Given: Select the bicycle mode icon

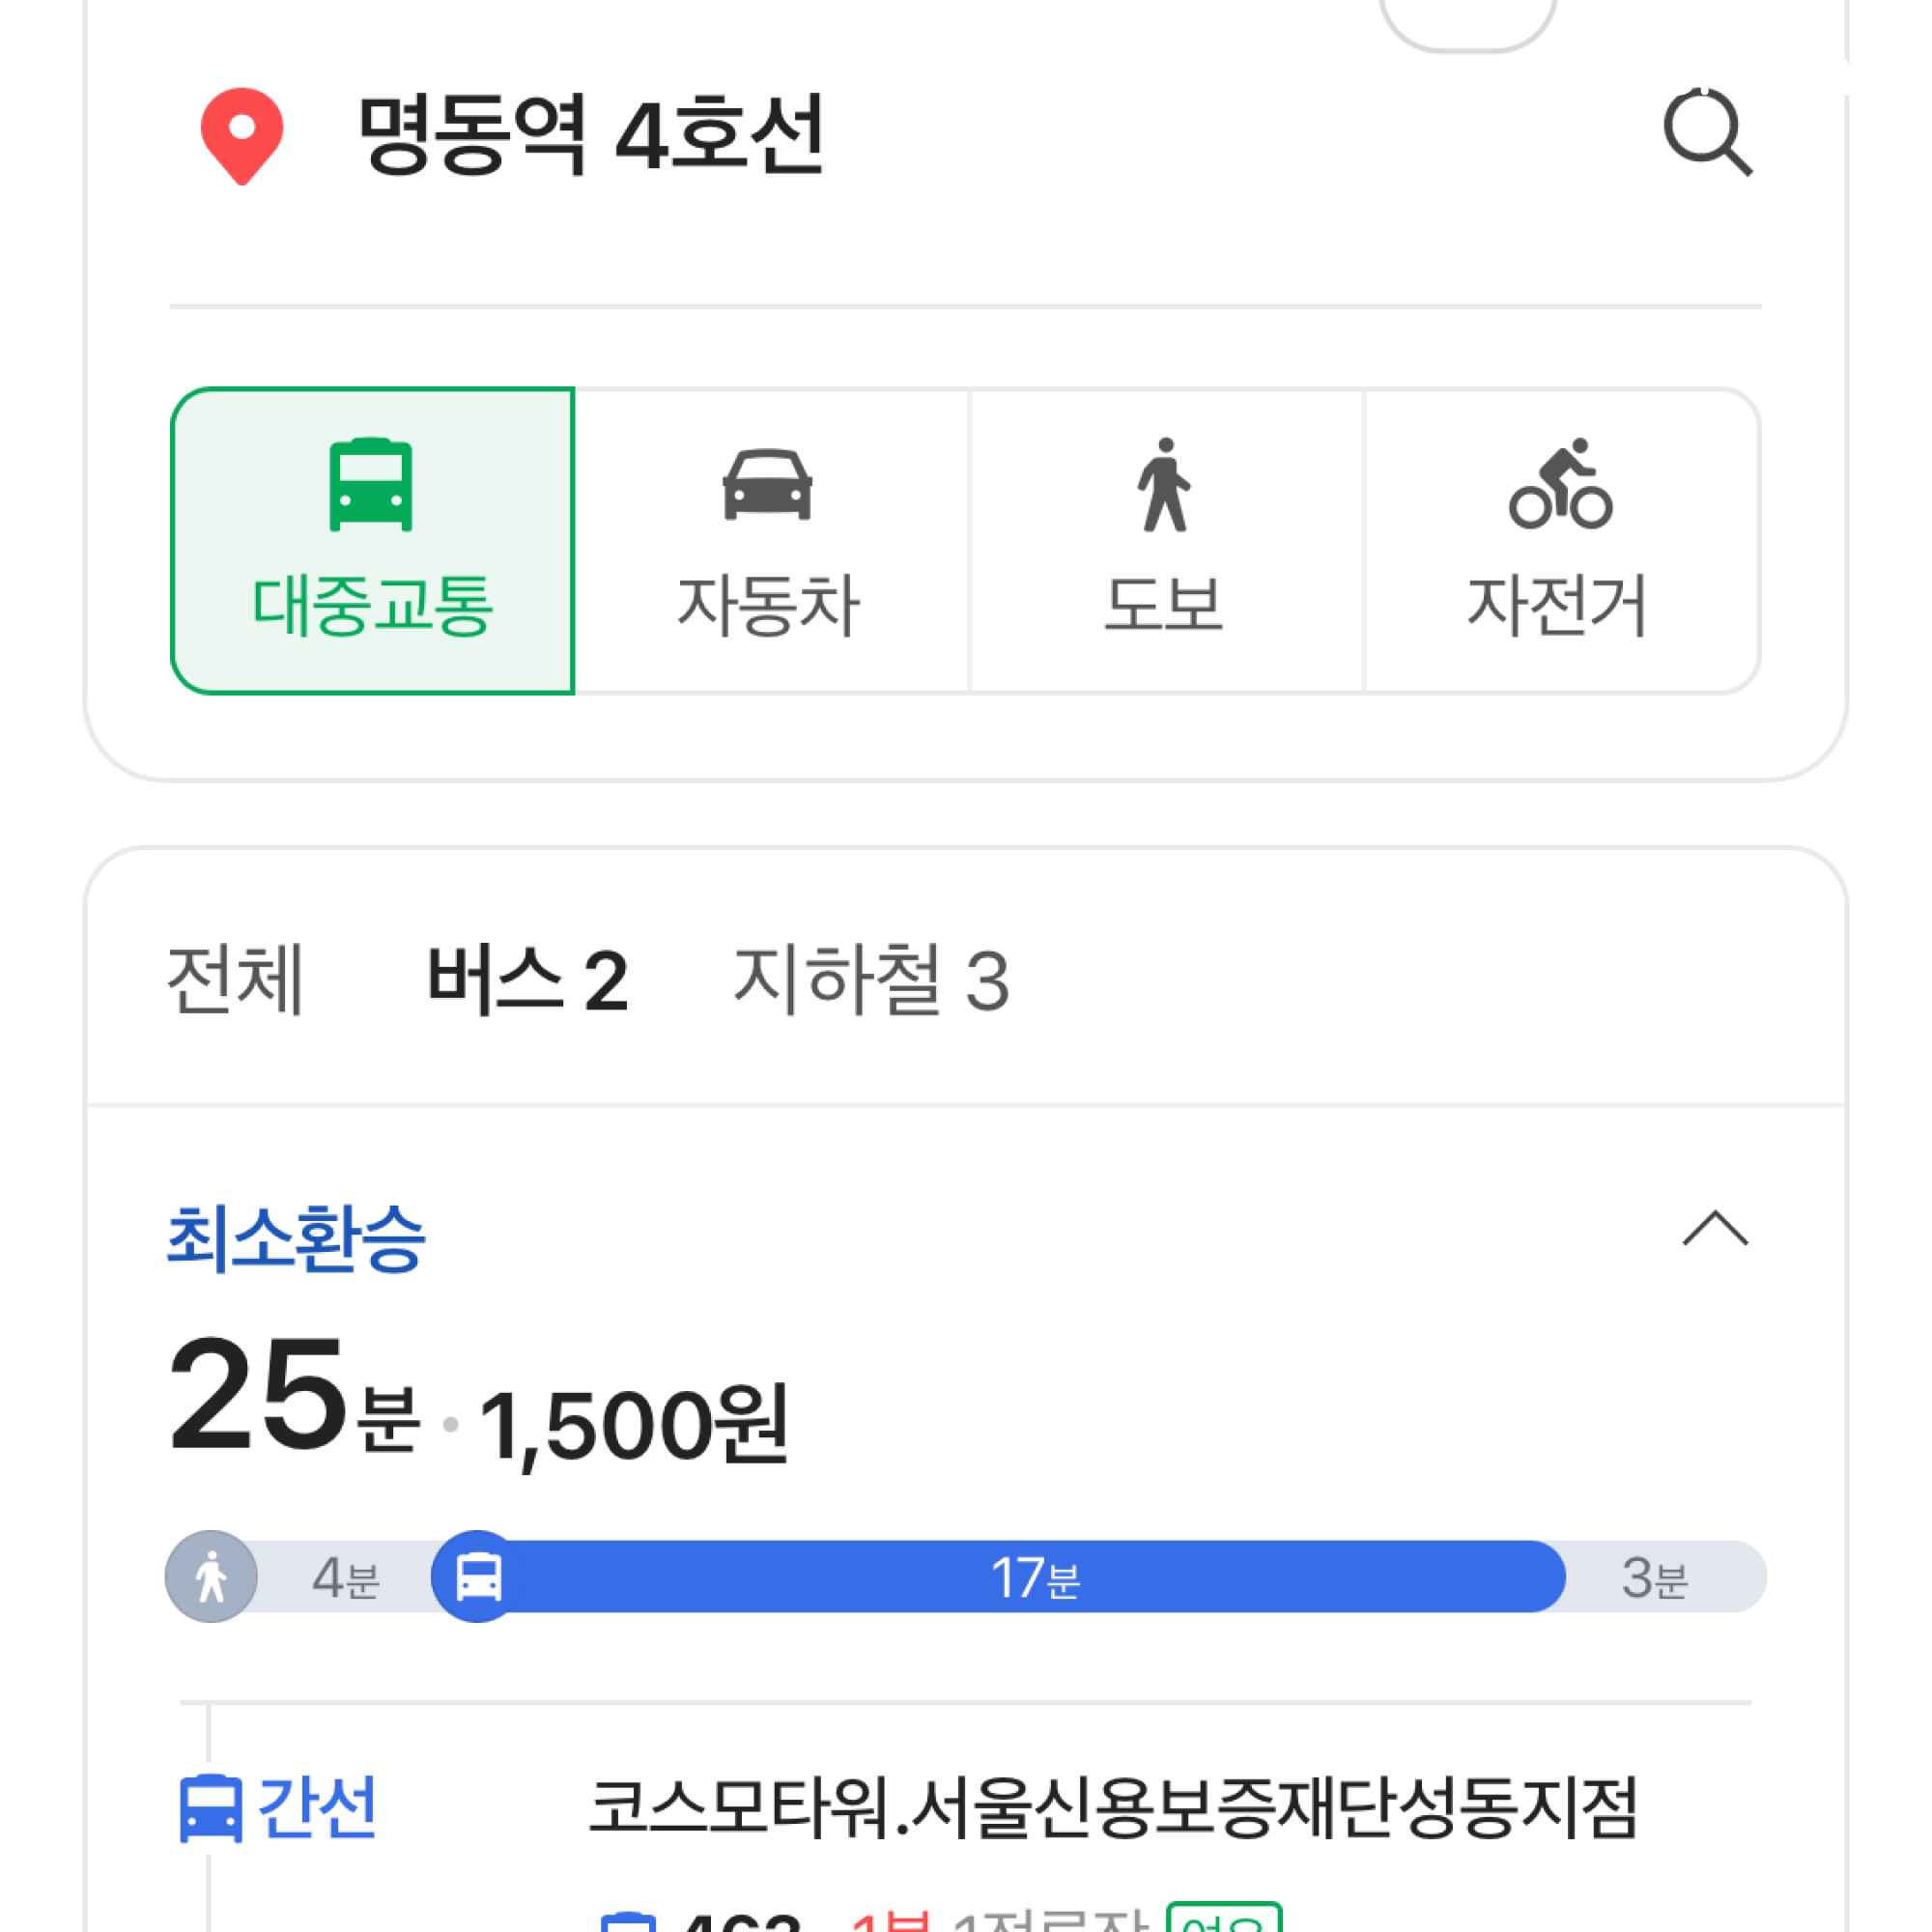Looking at the screenshot, I should click(1560, 484).
